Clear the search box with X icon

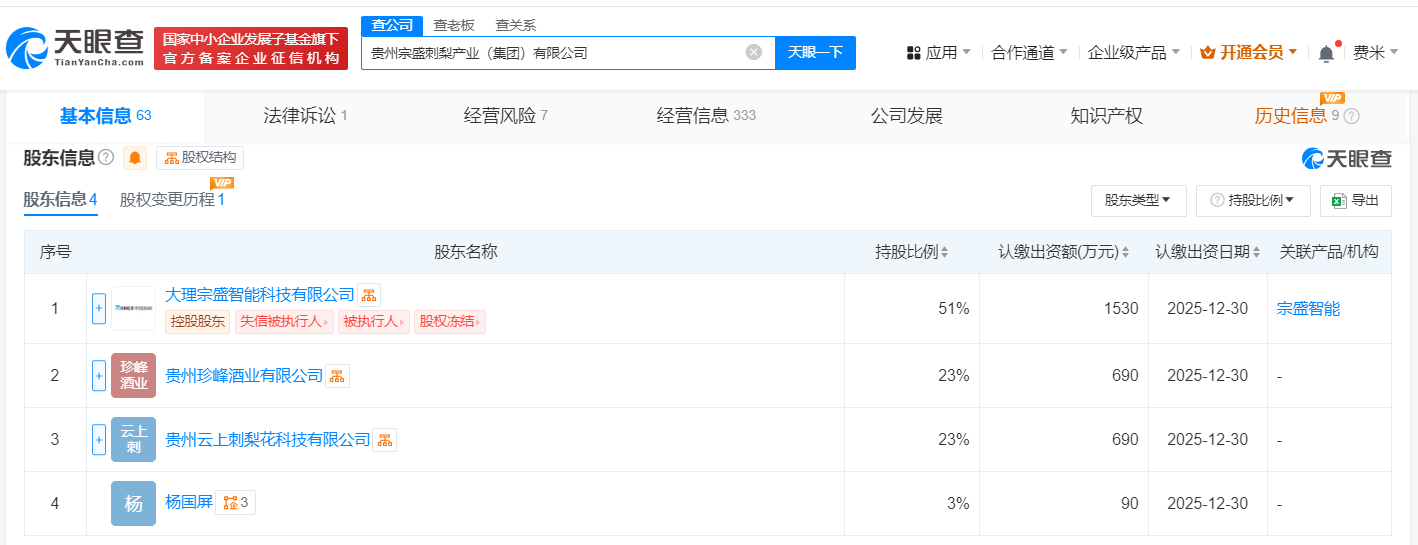[x=754, y=52]
